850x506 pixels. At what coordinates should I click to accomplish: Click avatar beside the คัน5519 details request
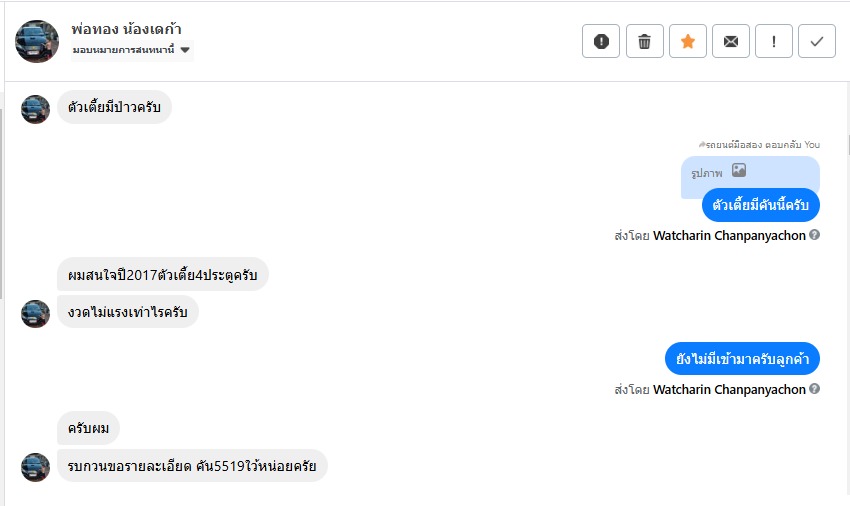click(x=35, y=466)
